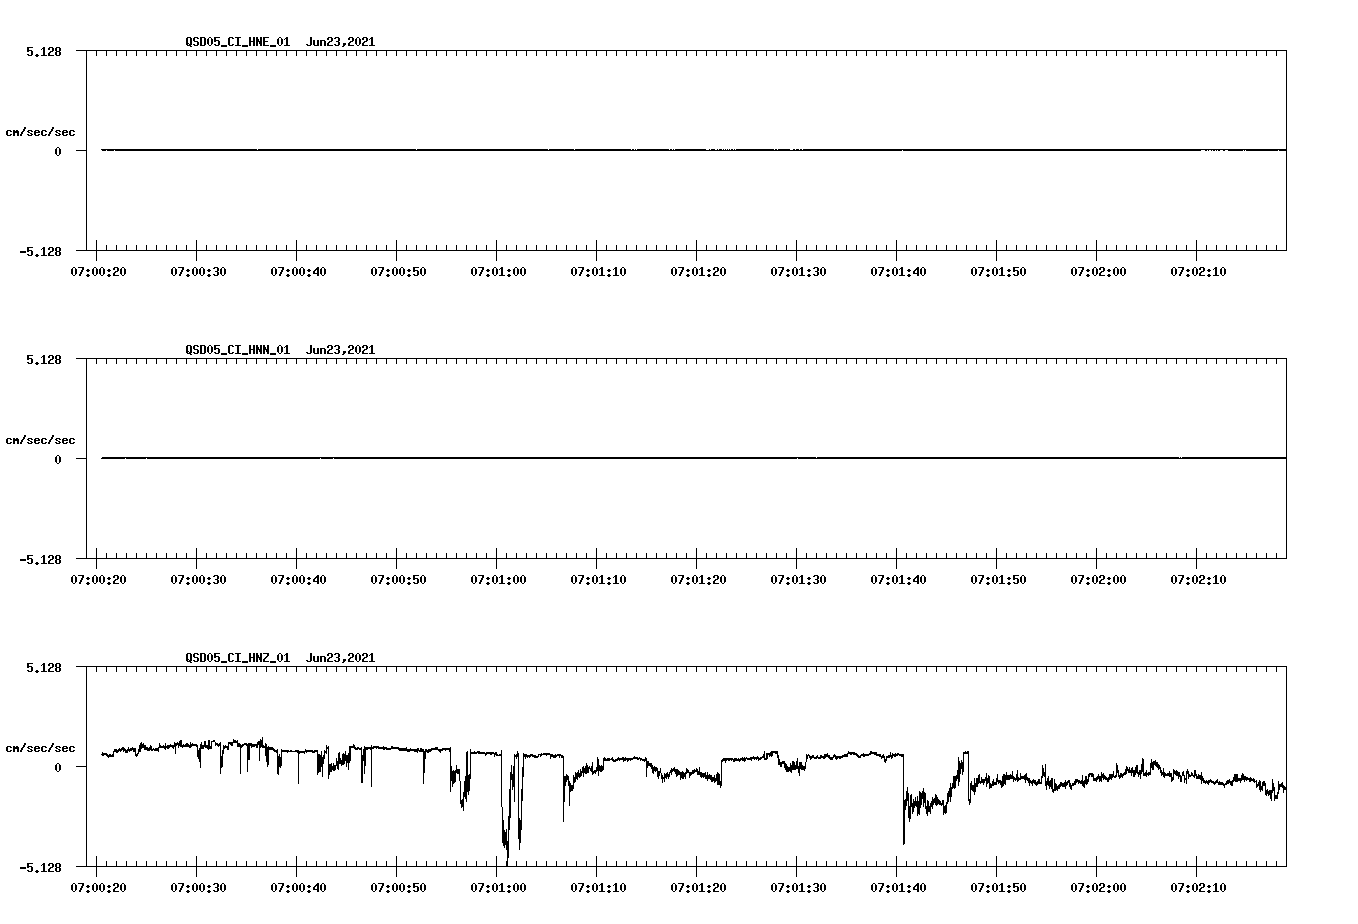Click 07:00:20 on the HNZ time axis
Image resolution: width=1358 pixels, height=924 pixels.
tap(98, 888)
